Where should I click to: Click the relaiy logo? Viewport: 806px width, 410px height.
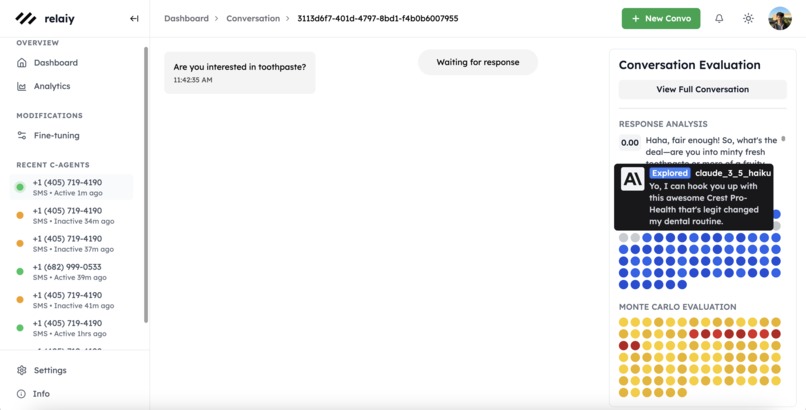45,18
